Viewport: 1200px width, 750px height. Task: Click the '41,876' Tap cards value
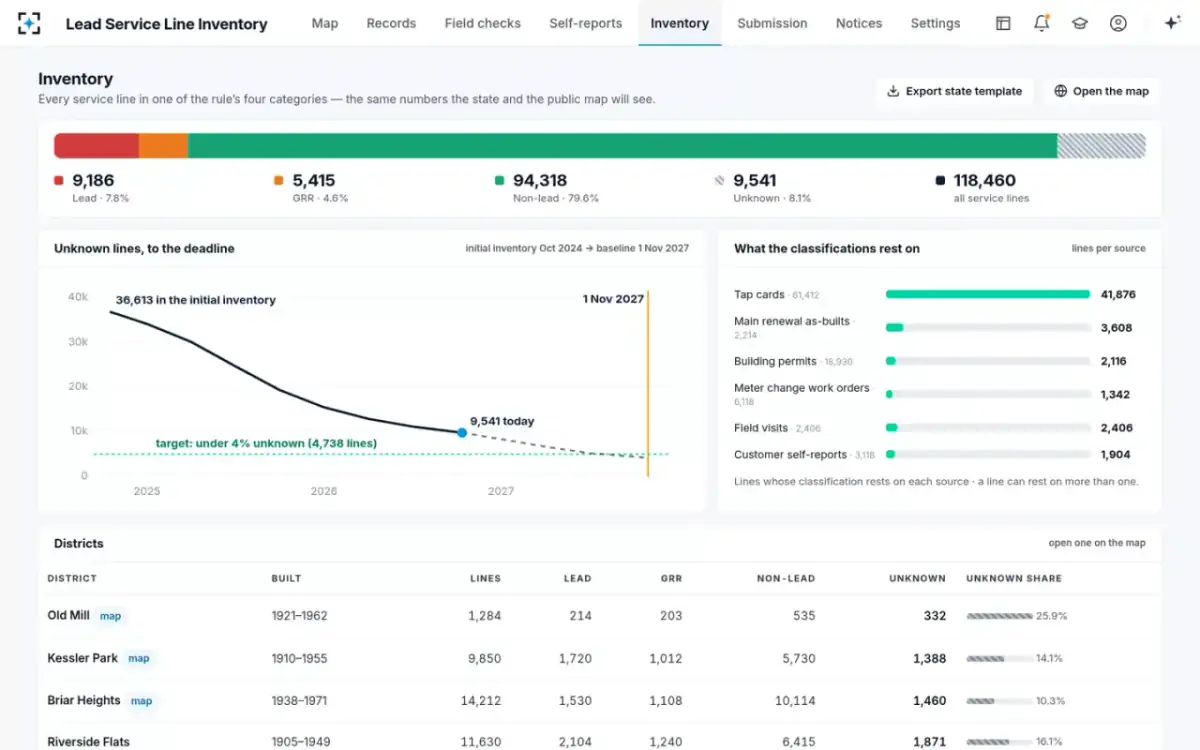coord(1118,294)
